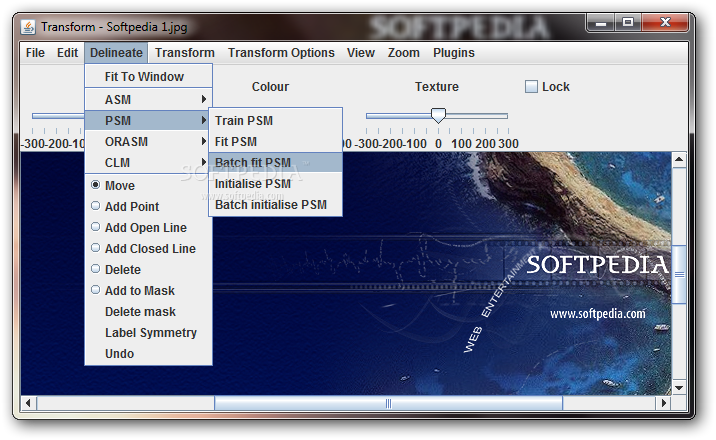Image resolution: width=716 pixels, height=440 pixels.
Task: Select the Add Point radio option
Action: click(x=148, y=206)
